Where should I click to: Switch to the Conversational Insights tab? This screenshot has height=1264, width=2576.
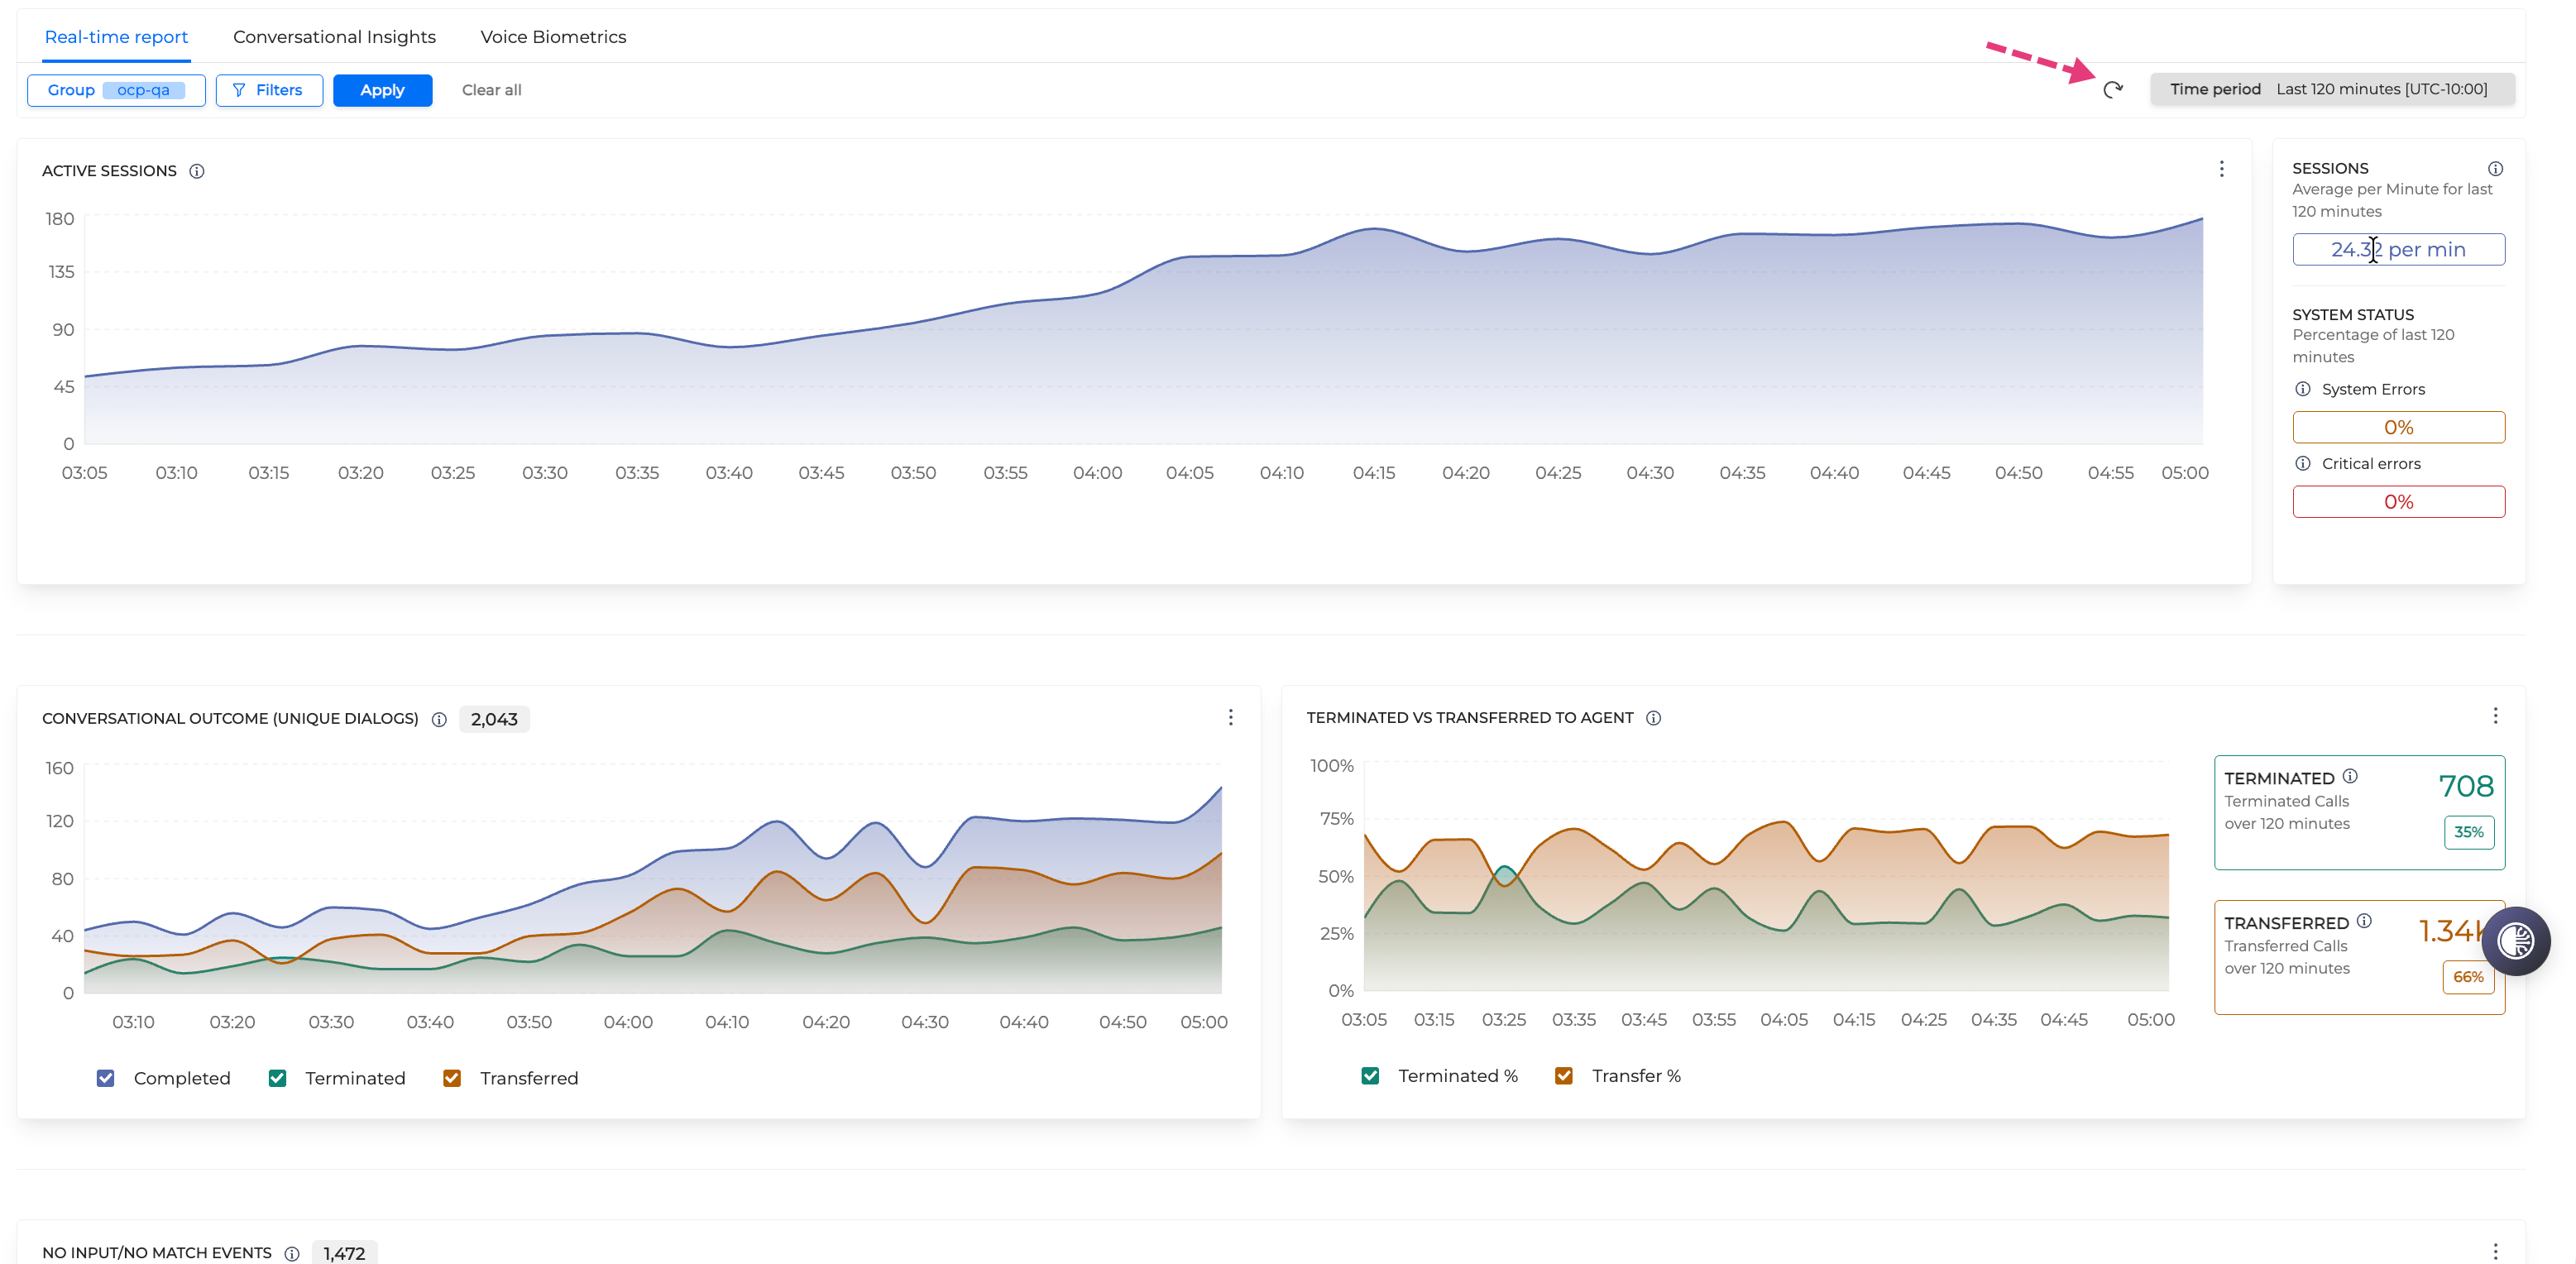click(x=334, y=37)
